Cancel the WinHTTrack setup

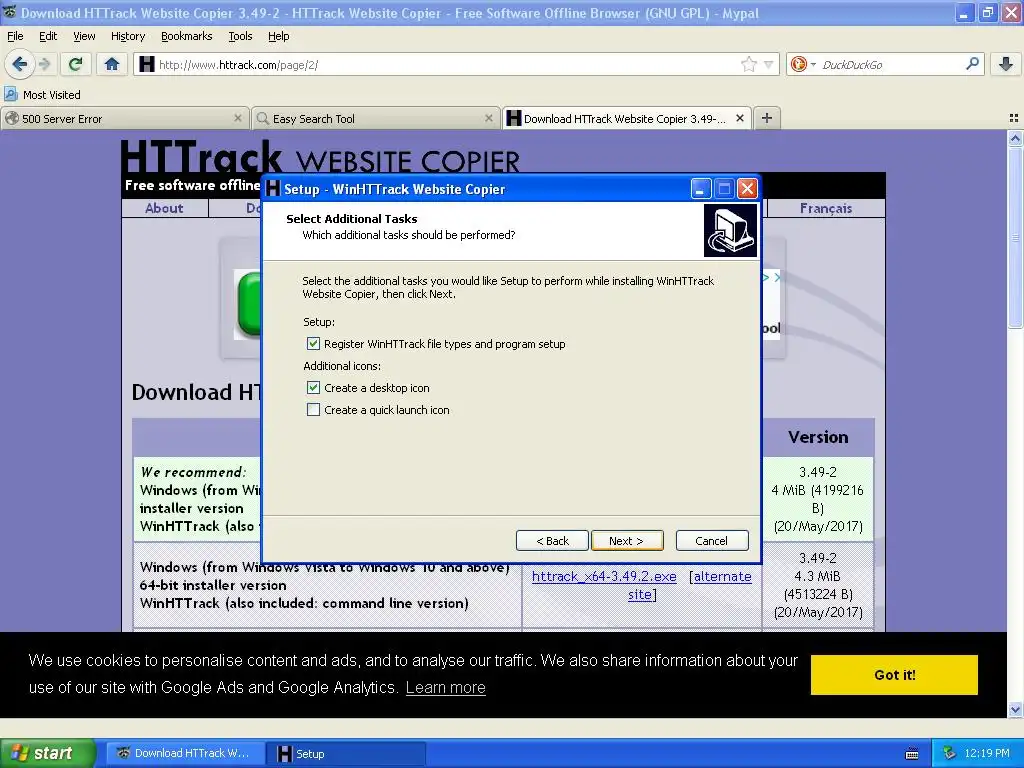[x=712, y=541]
